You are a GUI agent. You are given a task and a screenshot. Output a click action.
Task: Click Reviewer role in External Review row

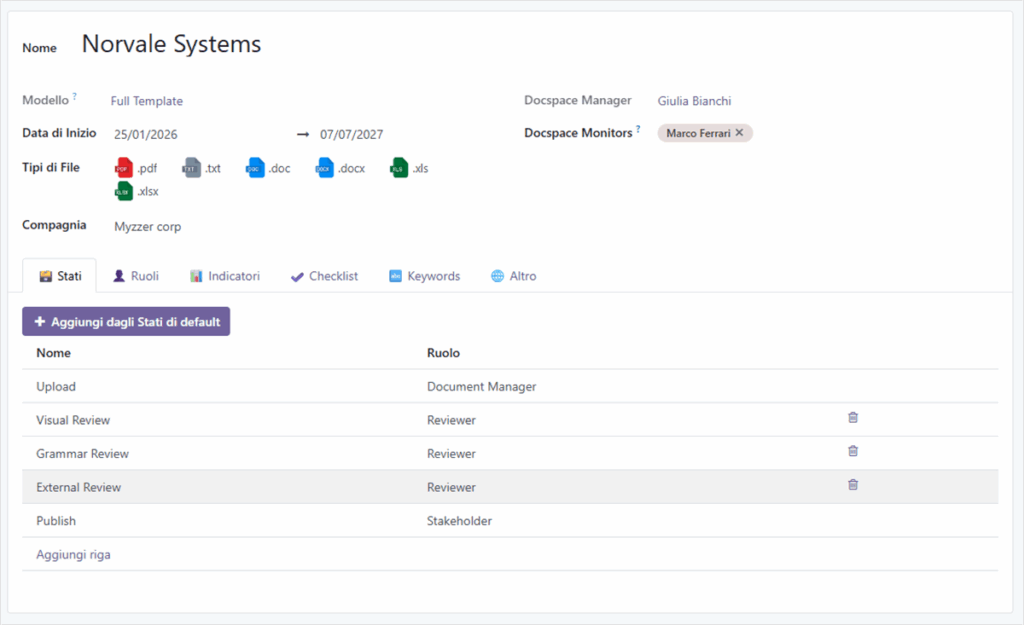coord(451,487)
